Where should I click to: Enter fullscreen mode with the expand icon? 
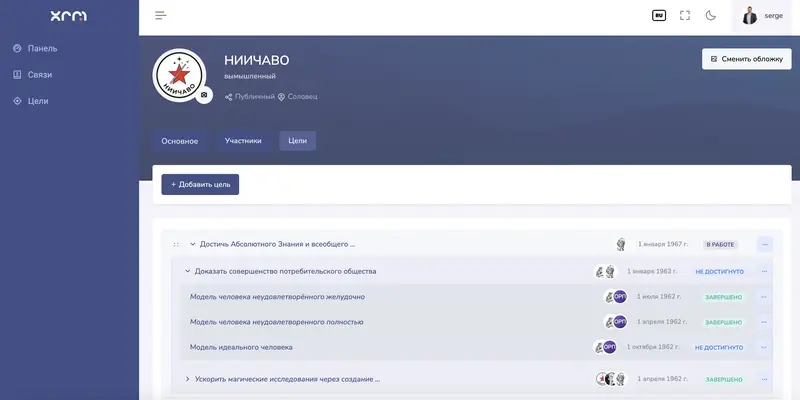pos(685,16)
